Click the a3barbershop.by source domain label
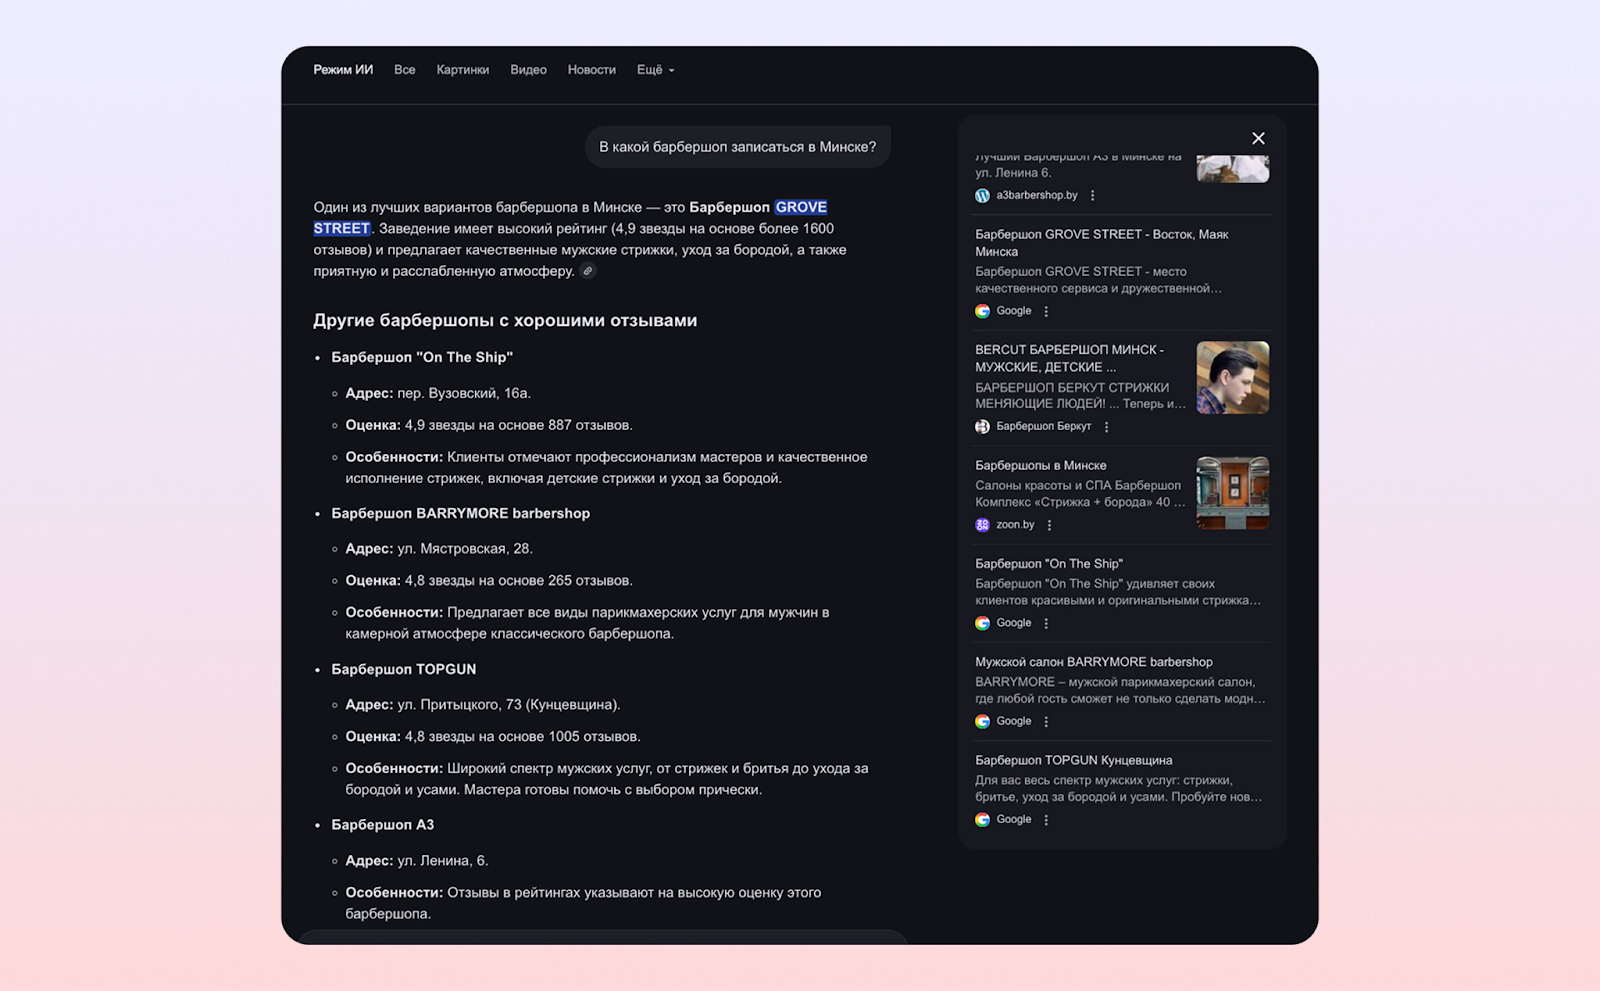Viewport: 1600px width, 991px height. [1037, 196]
